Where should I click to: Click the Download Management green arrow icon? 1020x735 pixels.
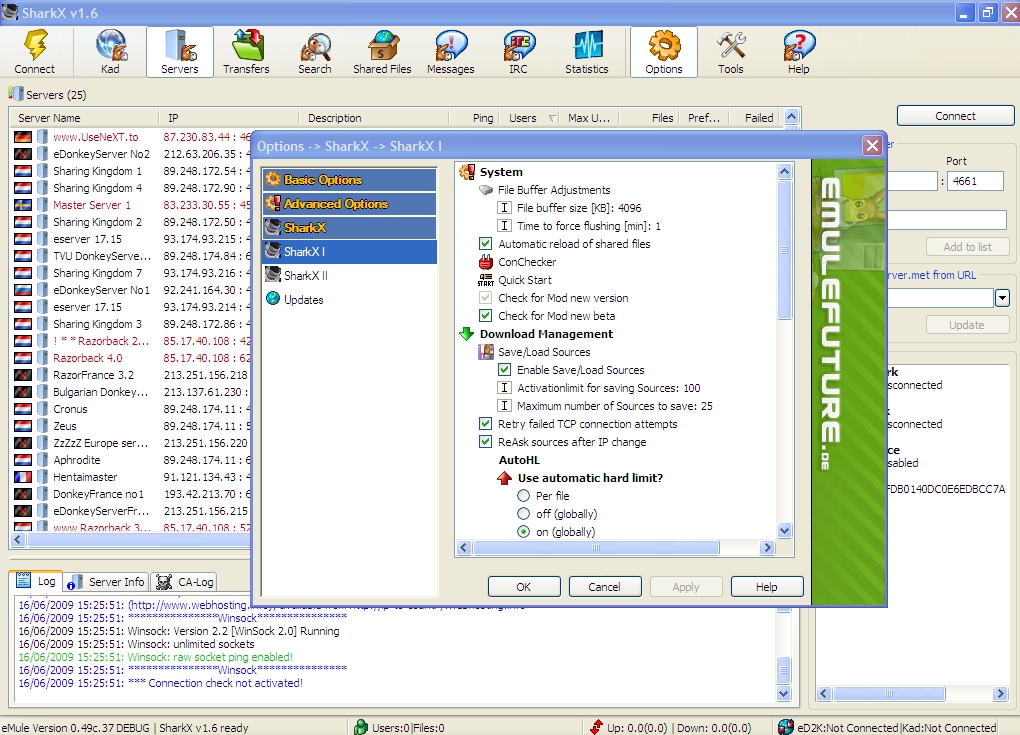click(466, 334)
